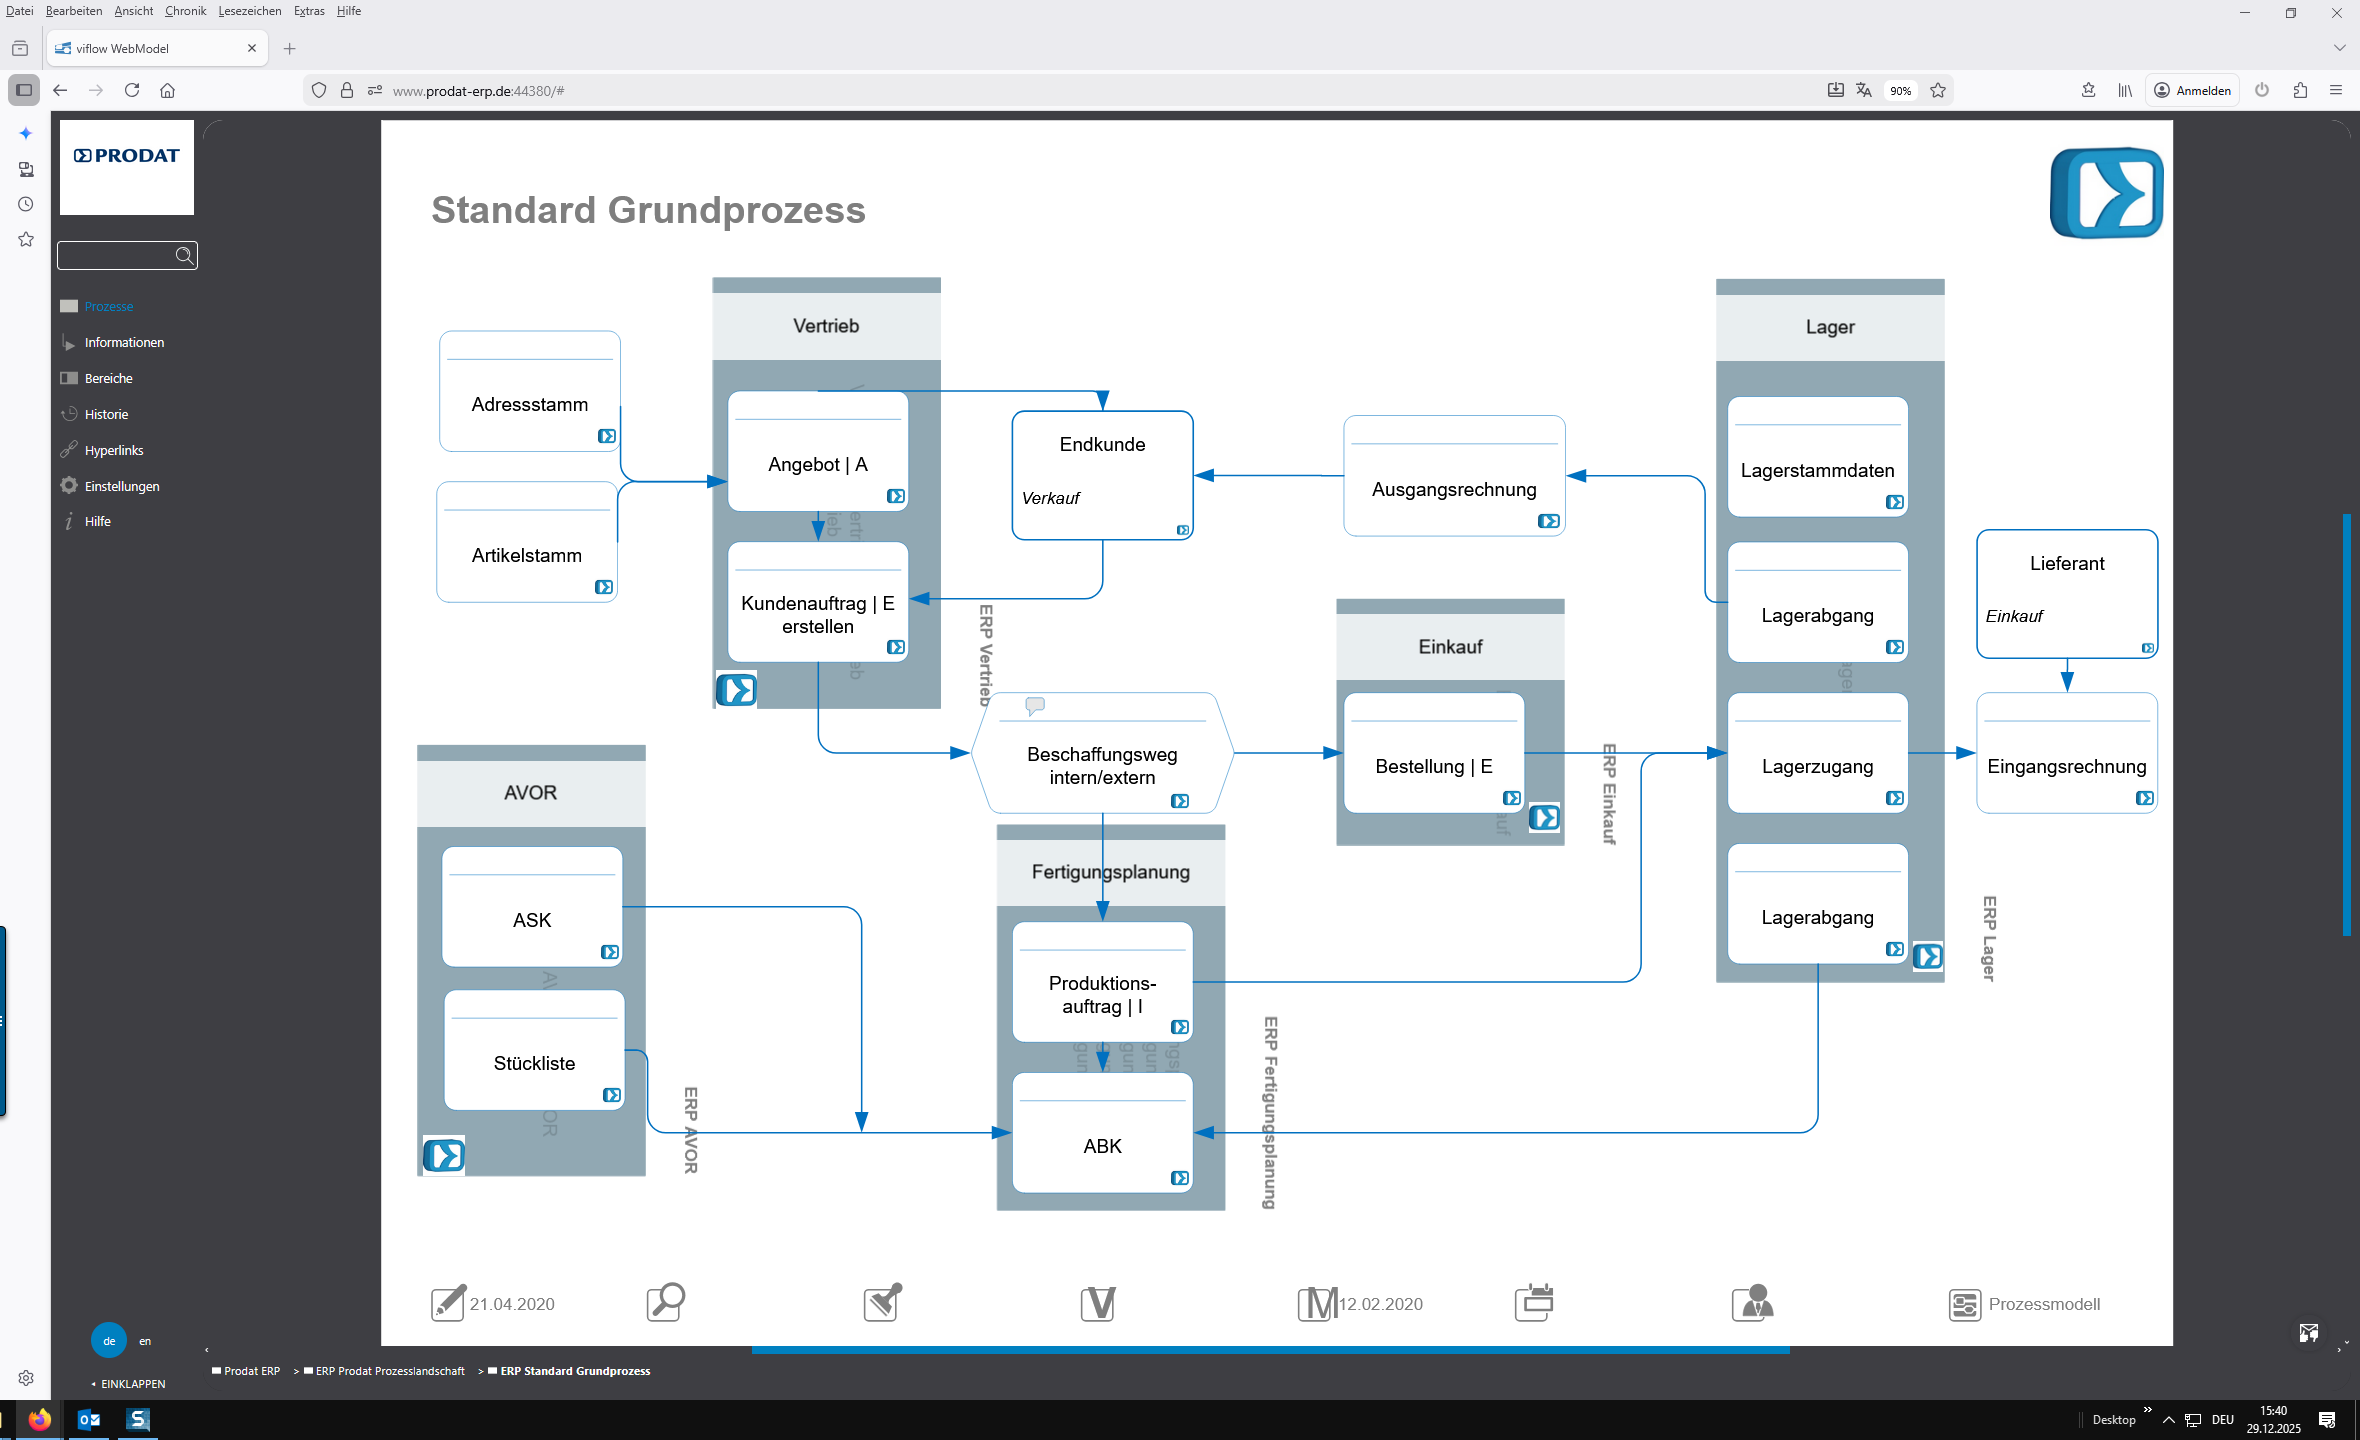This screenshot has width=2360, height=1440.
Task: Click the responsible person icon in footer
Action: (x=1752, y=1303)
